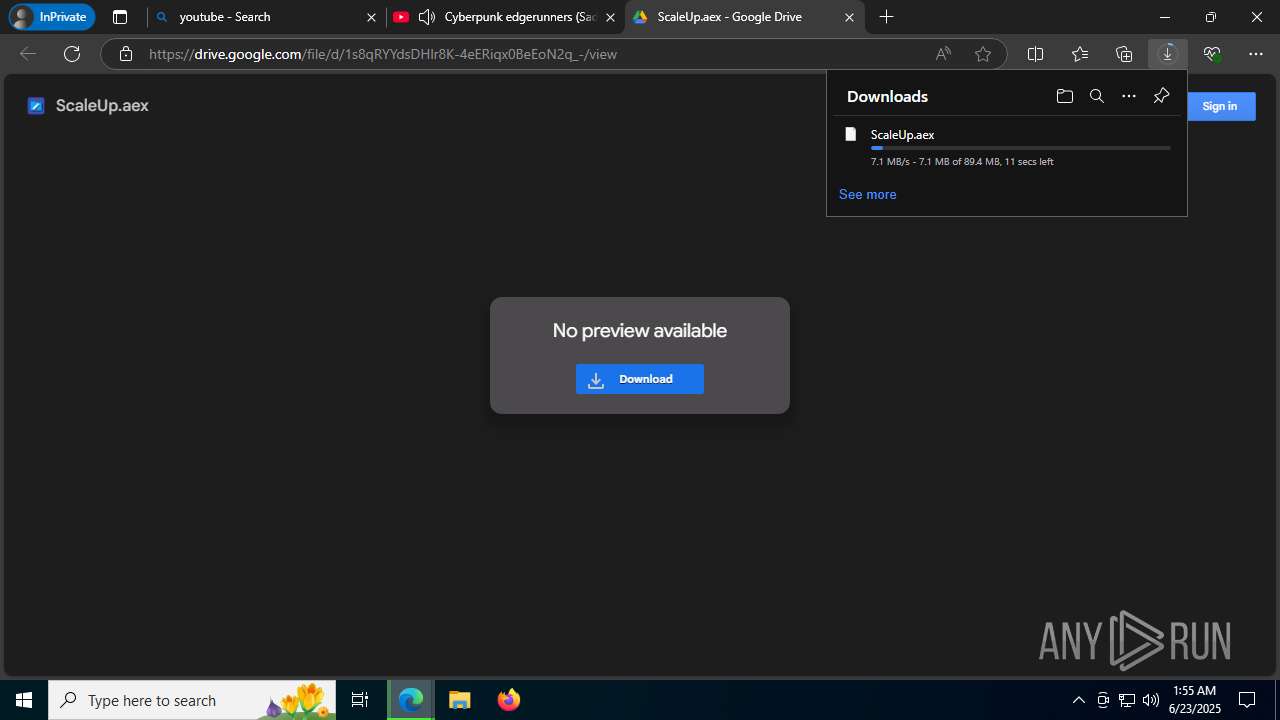Open Browser essentials
This screenshot has width=1280, height=720.
[1212, 54]
